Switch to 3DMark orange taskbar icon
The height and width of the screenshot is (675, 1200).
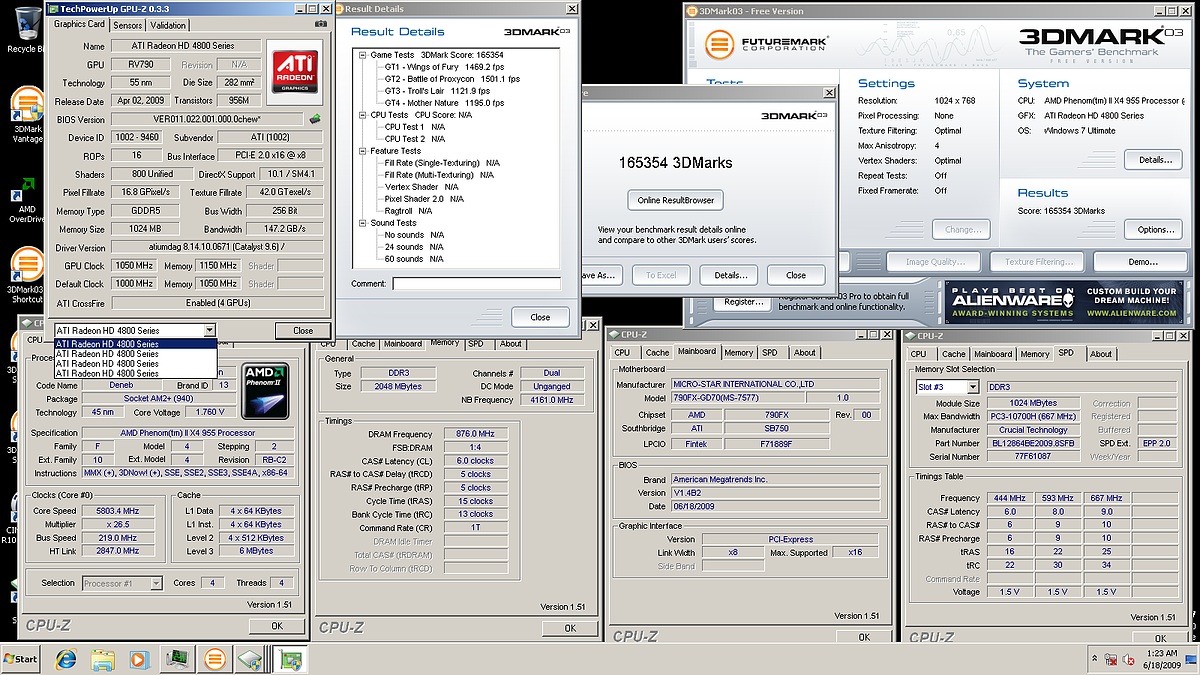click(213, 659)
